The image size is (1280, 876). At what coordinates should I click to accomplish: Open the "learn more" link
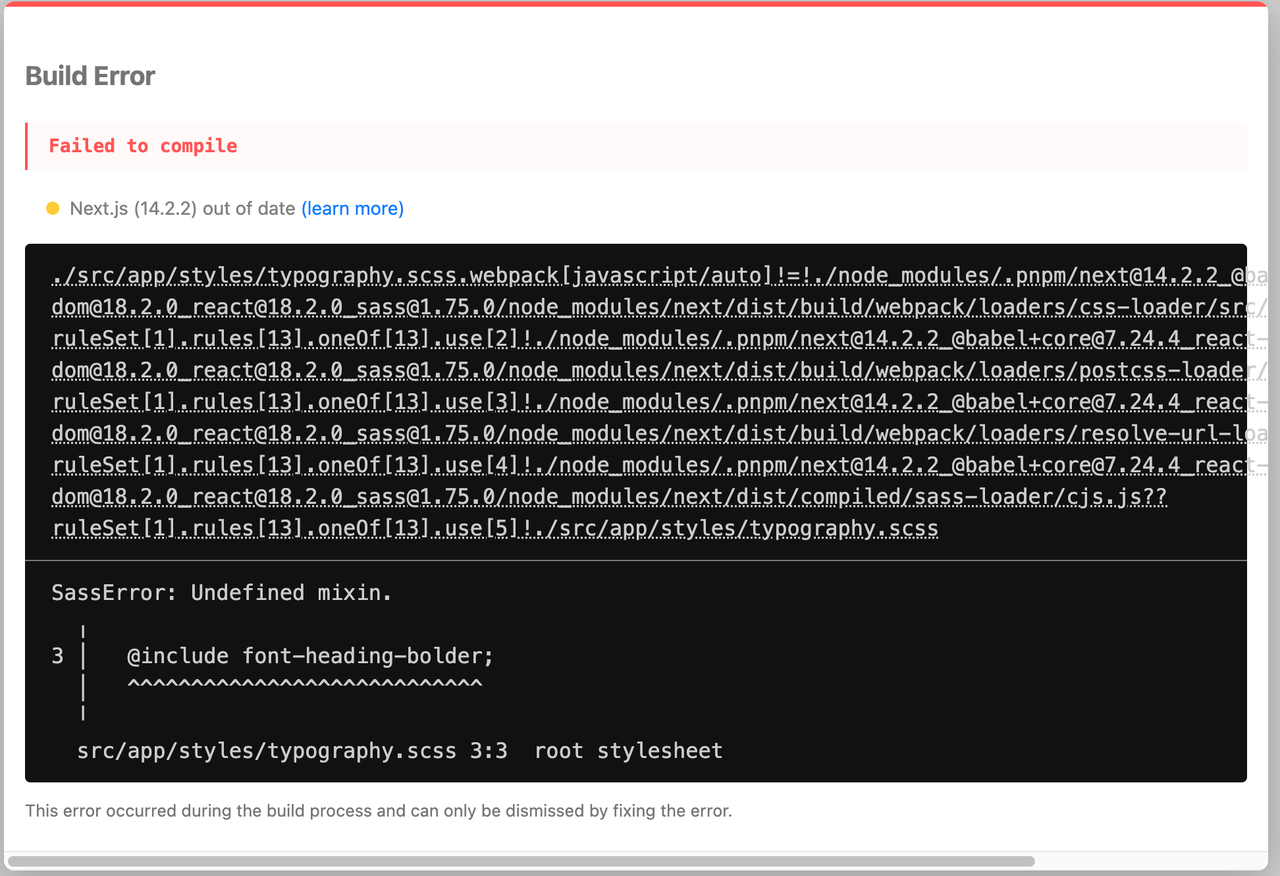352,209
